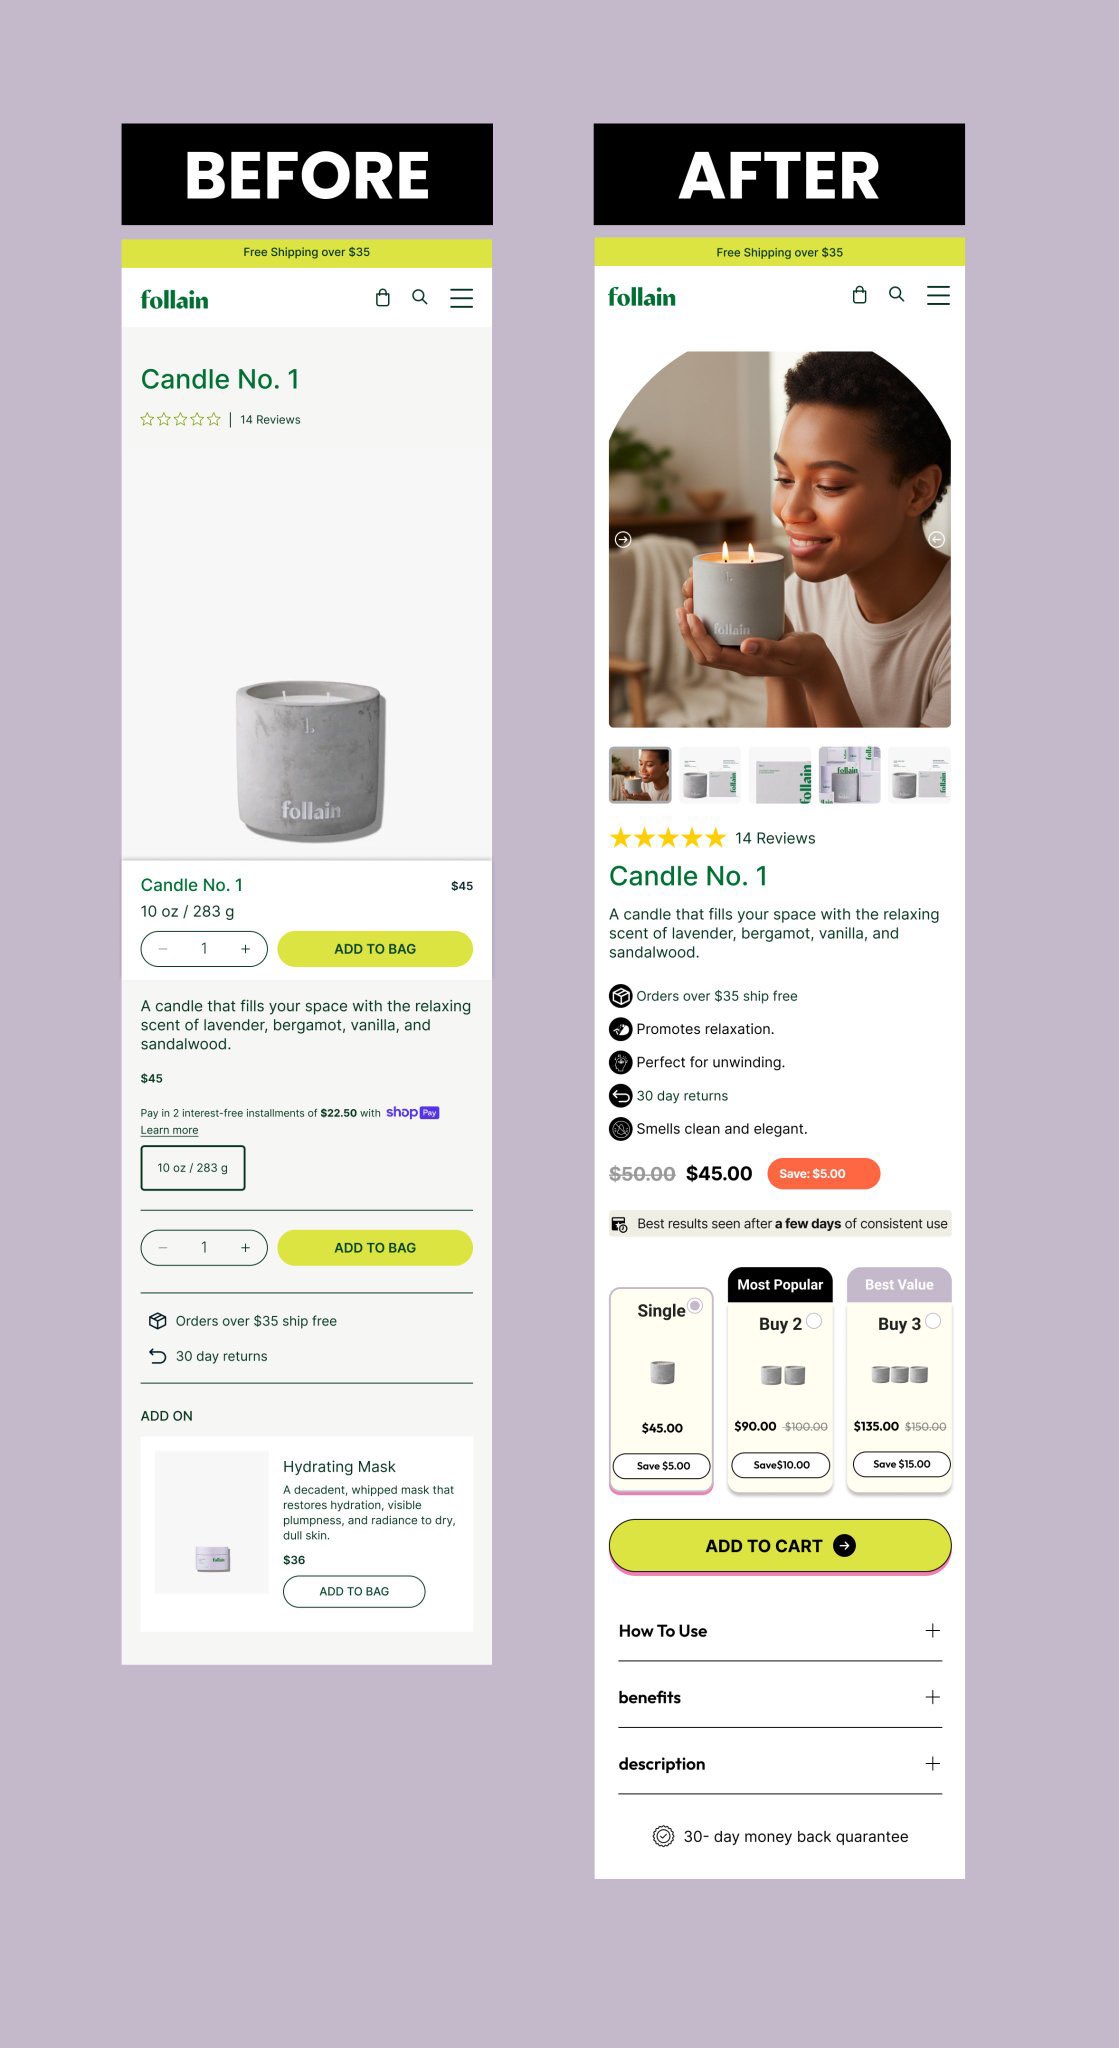Click the search icon in the After header
This screenshot has height=2048, width=1119.
897,294
